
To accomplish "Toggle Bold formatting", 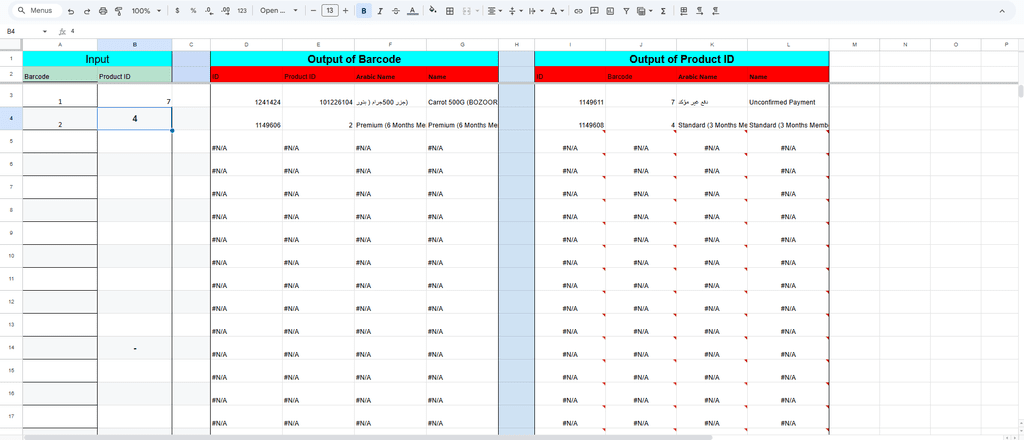I will click(364, 11).
